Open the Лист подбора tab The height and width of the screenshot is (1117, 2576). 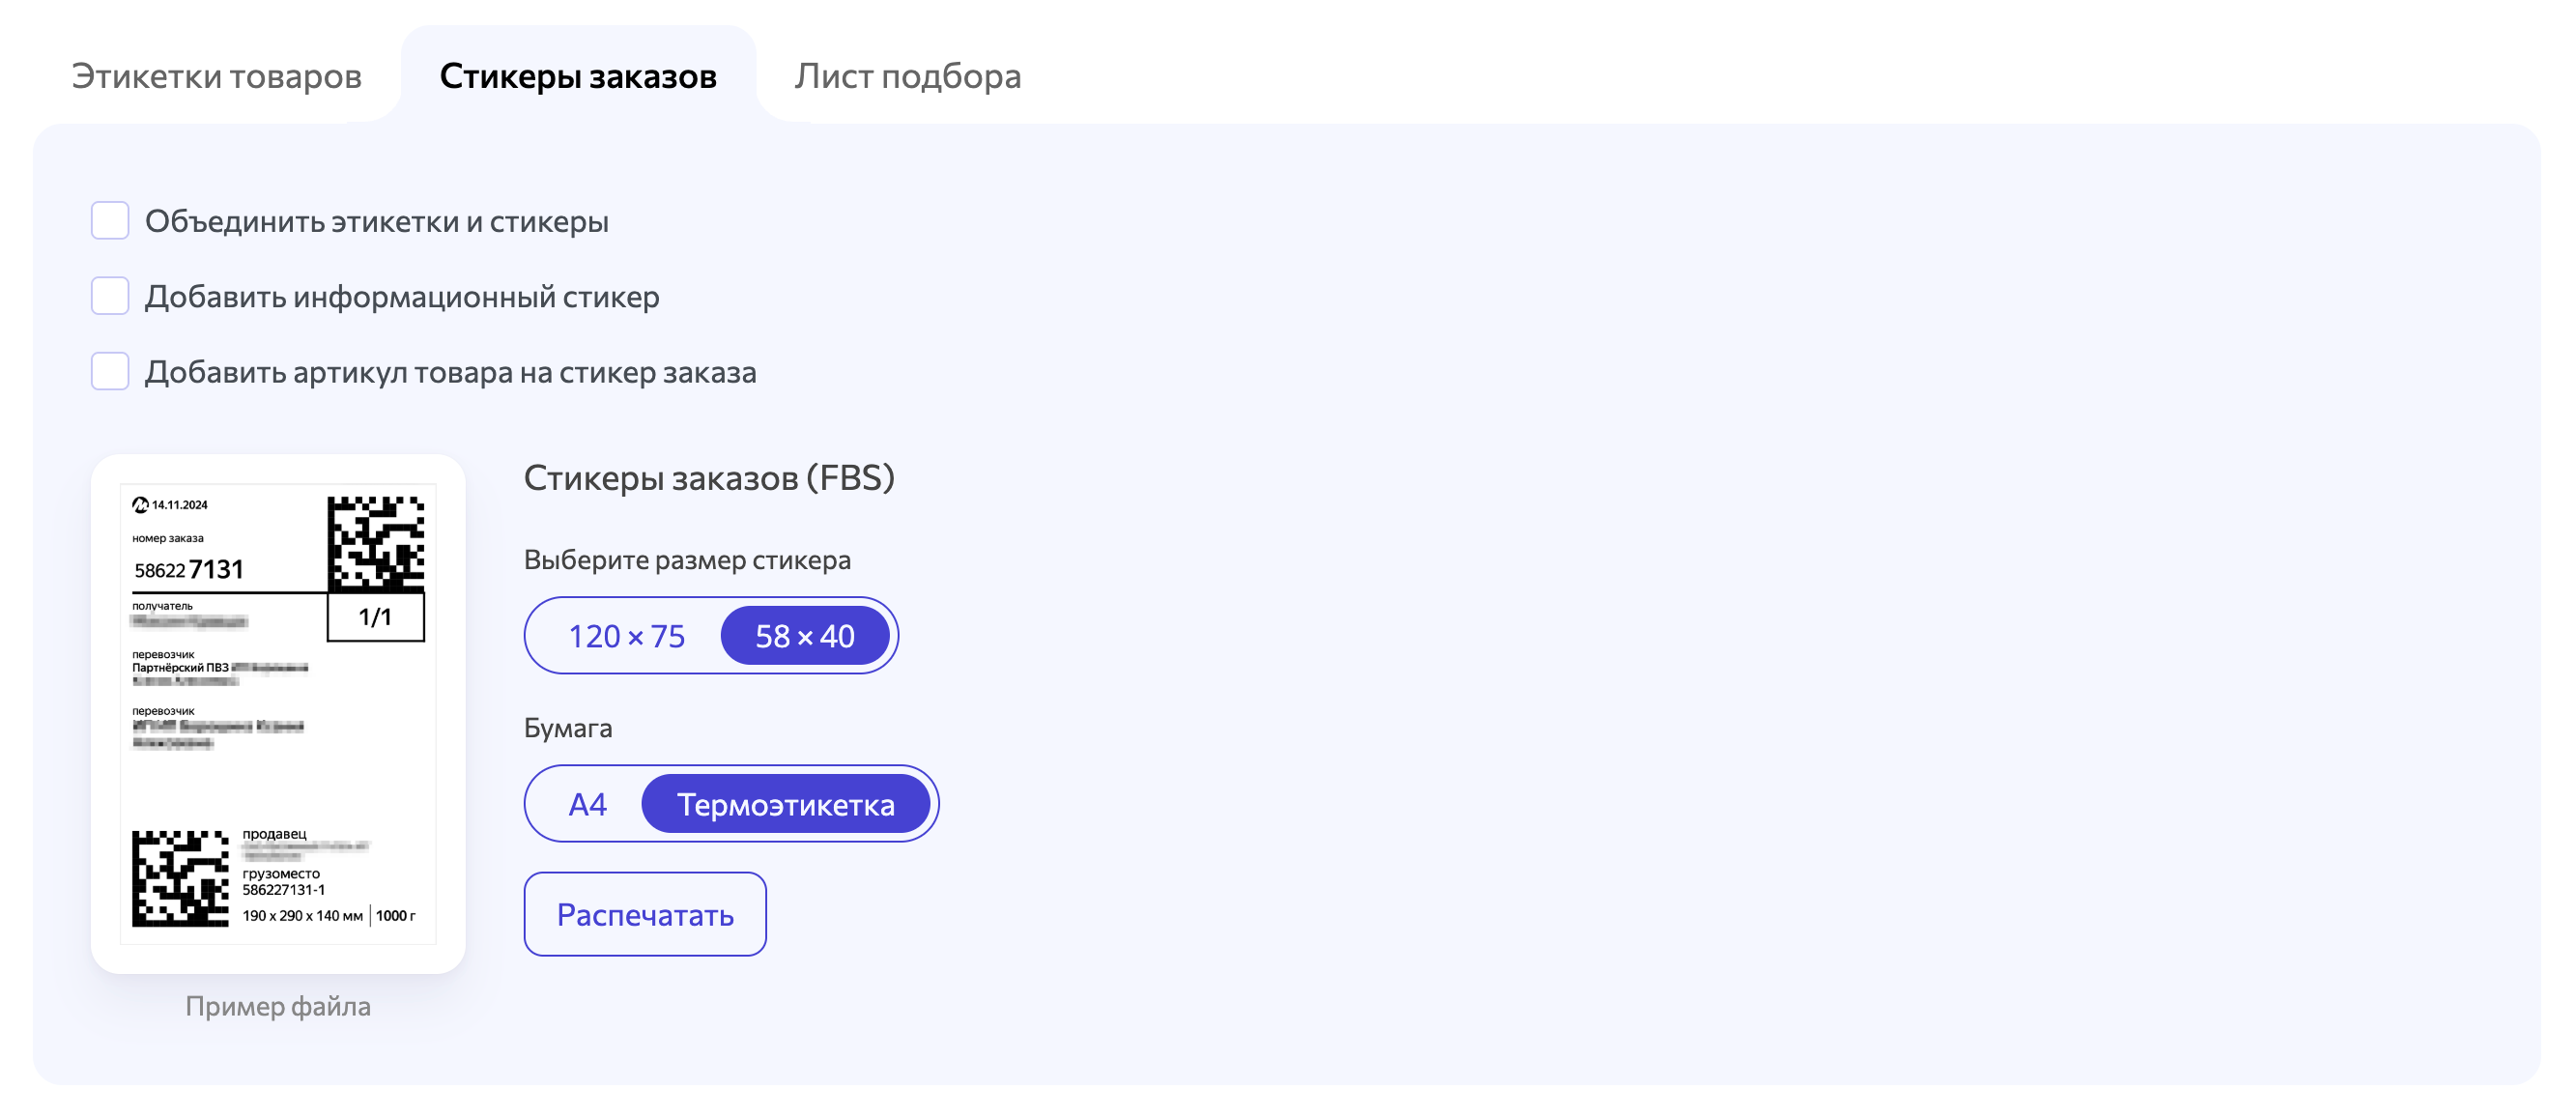coord(908,74)
